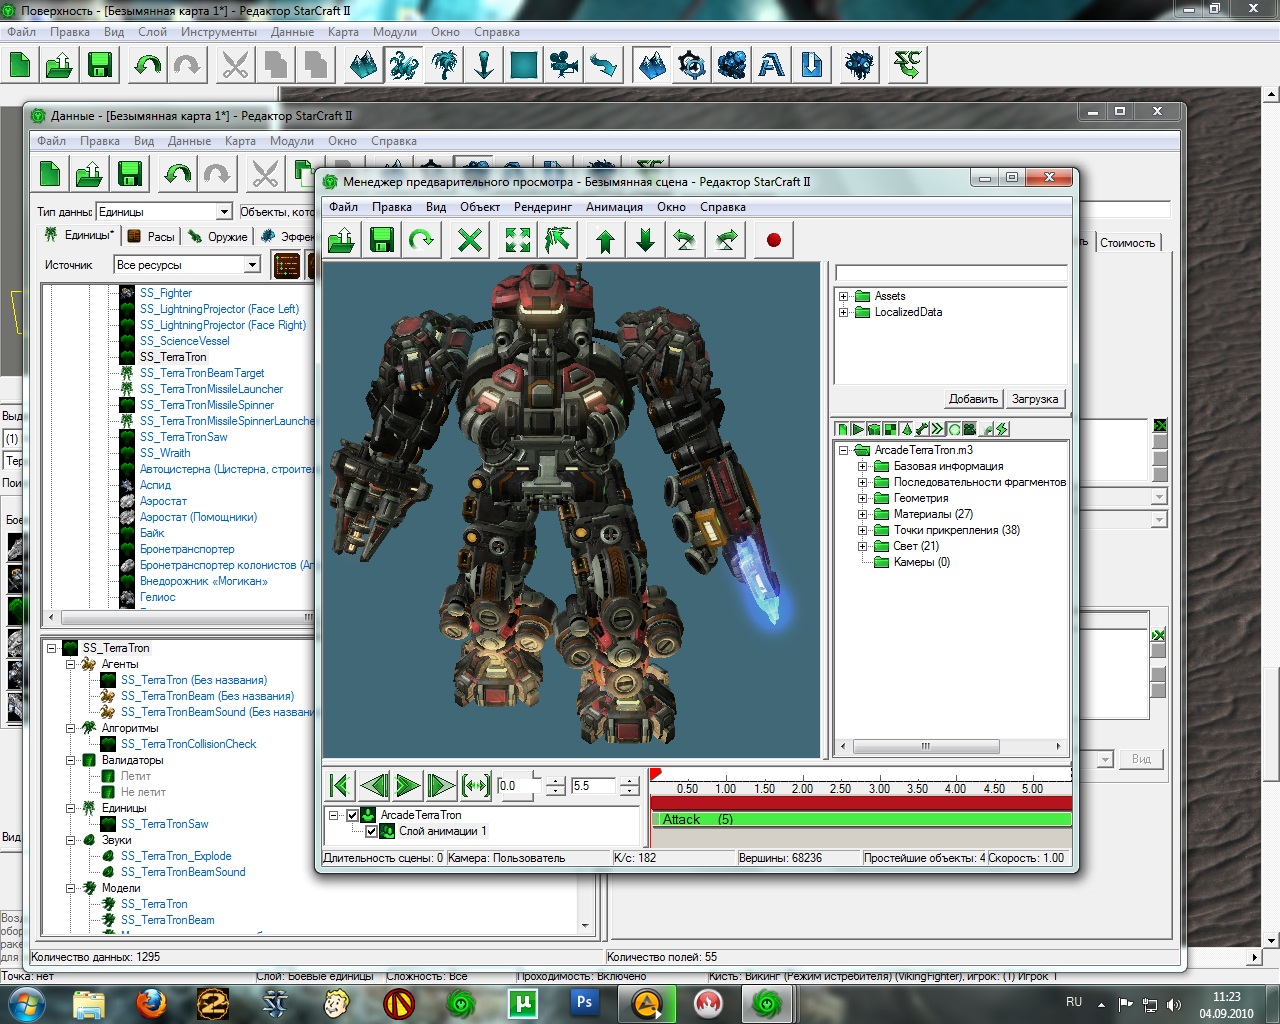Expand 'Материалы (27)' folder
Viewport: 1280px width, 1024px height.
coord(863,514)
